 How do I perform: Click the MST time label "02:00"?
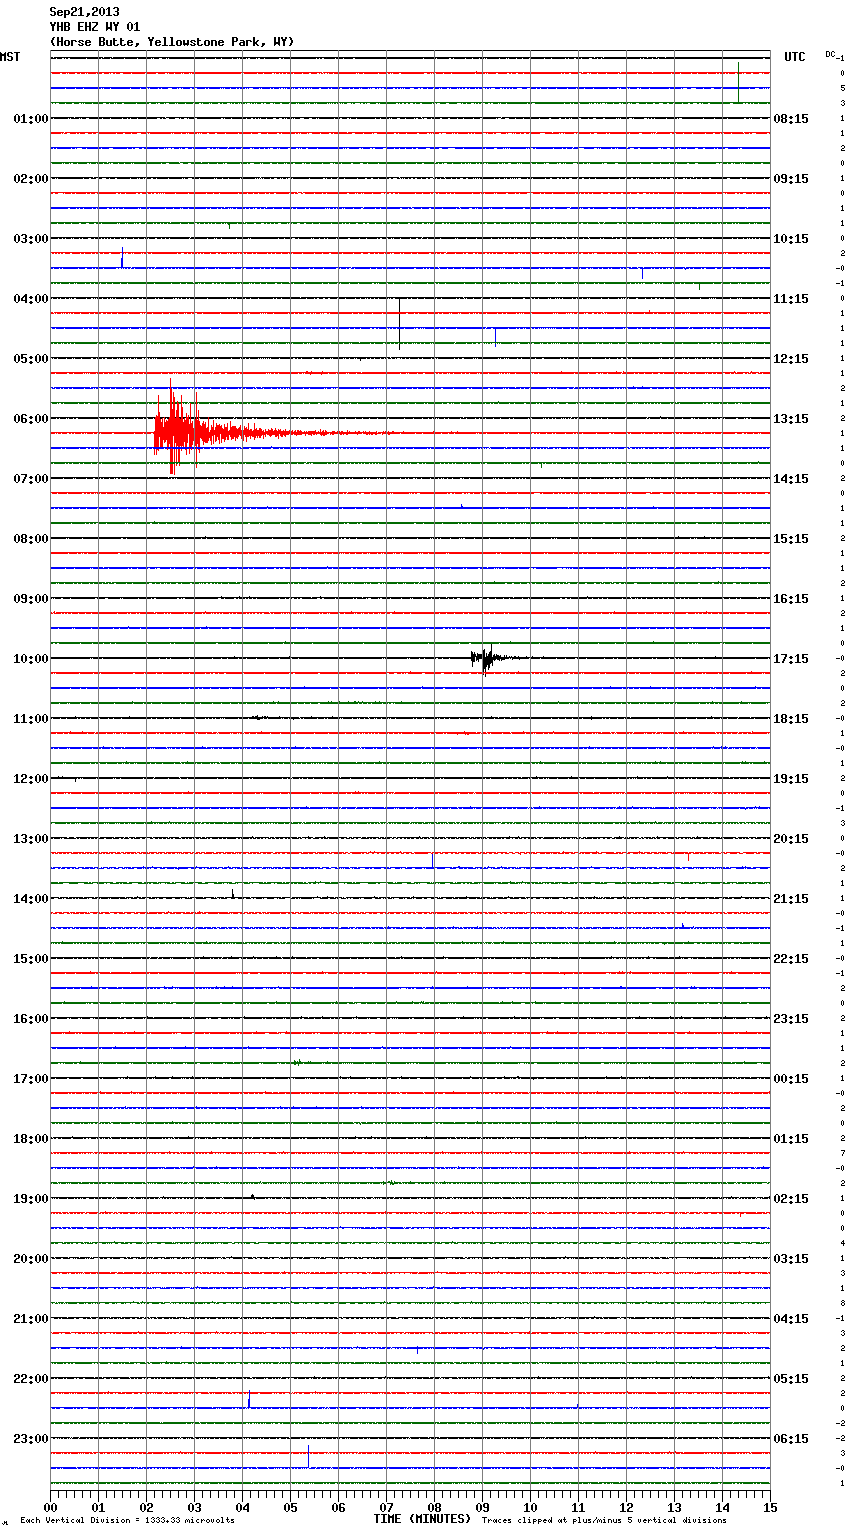coord(31,179)
